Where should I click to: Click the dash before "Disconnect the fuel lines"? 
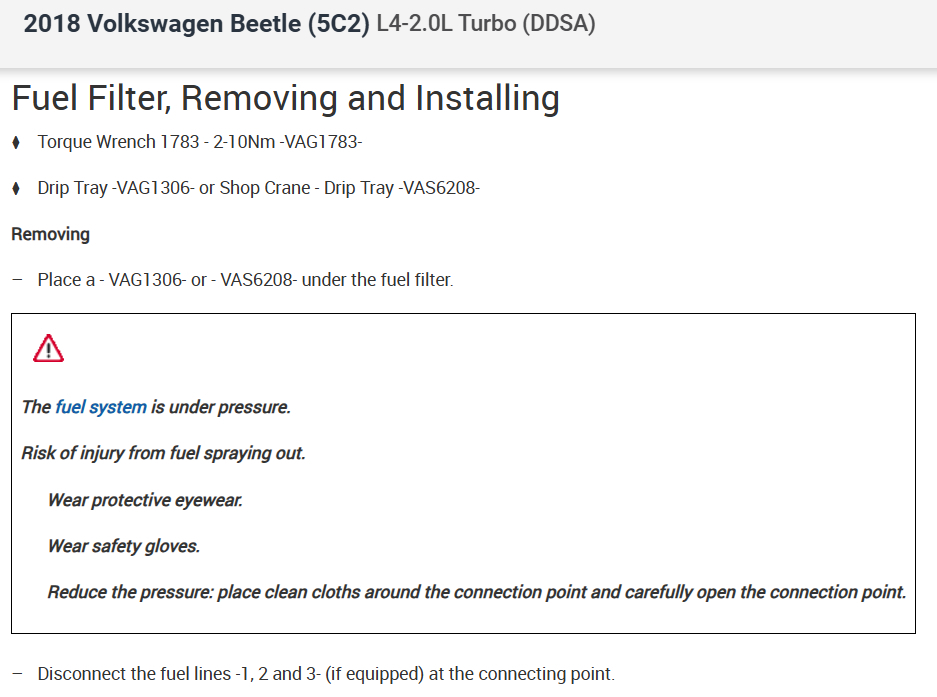pyautogui.click(x=17, y=674)
